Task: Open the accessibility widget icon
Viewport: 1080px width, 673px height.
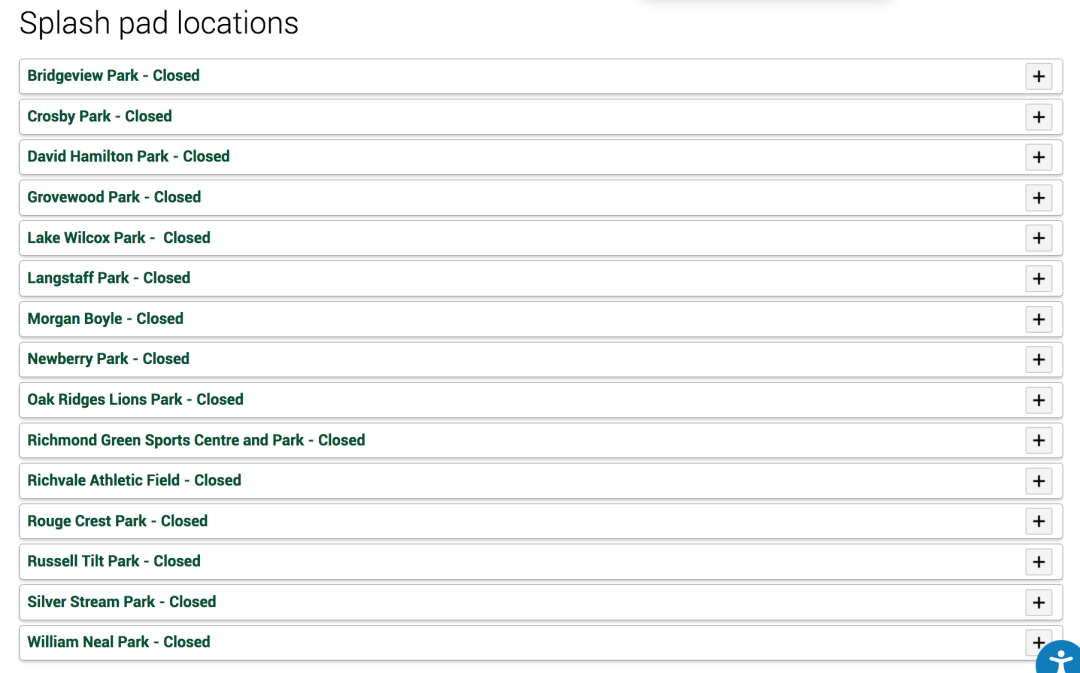Action: click(1059, 657)
